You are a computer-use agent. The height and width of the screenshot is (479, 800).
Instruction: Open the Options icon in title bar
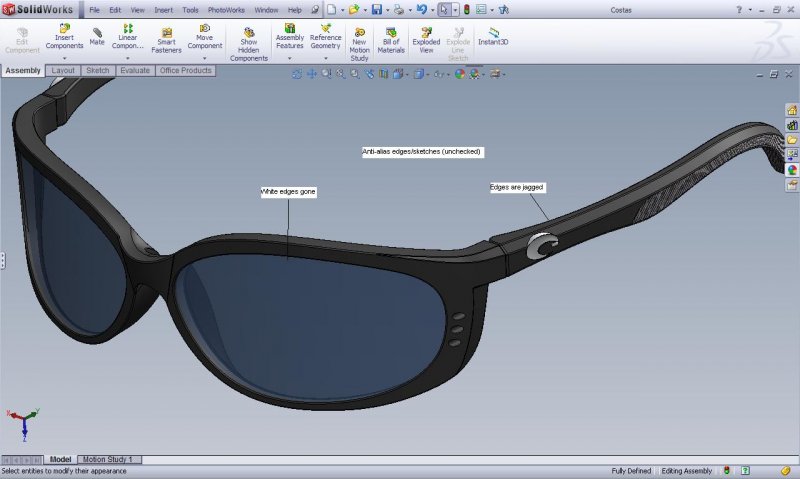tap(481, 9)
